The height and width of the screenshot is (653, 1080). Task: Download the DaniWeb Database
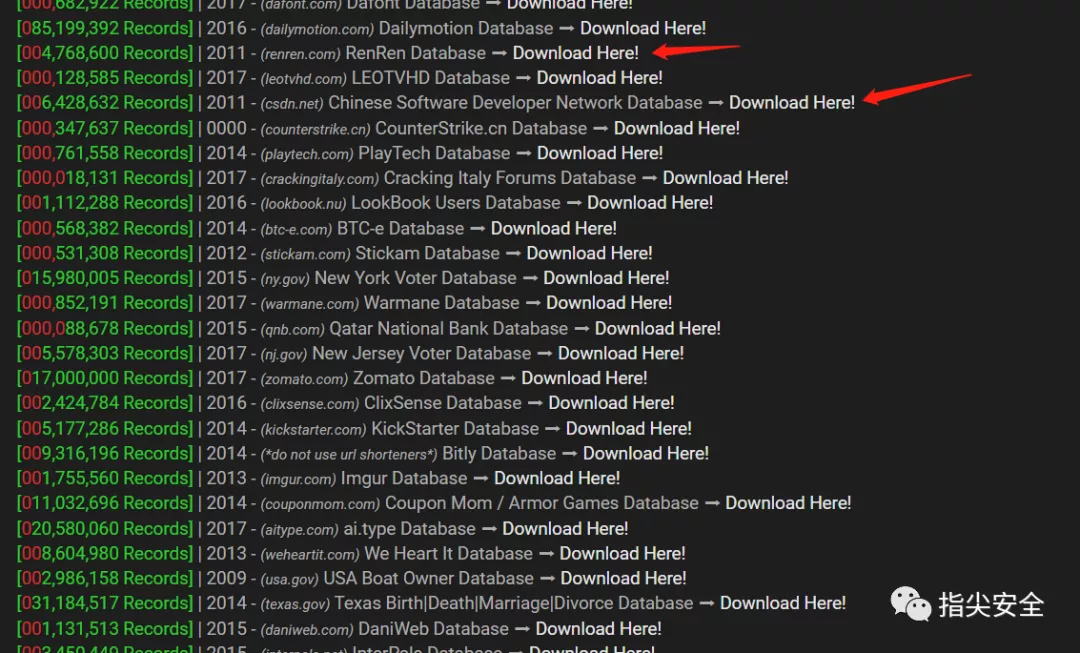pos(599,628)
